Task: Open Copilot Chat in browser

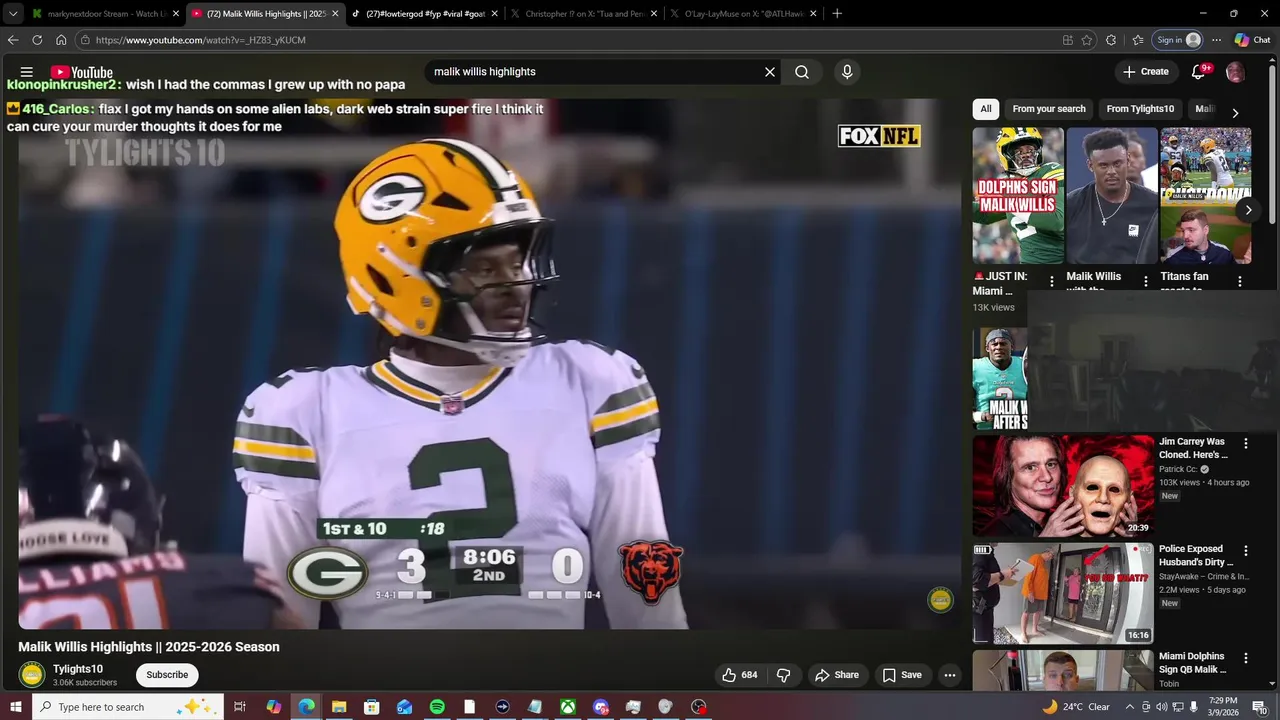Action: [1253, 40]
